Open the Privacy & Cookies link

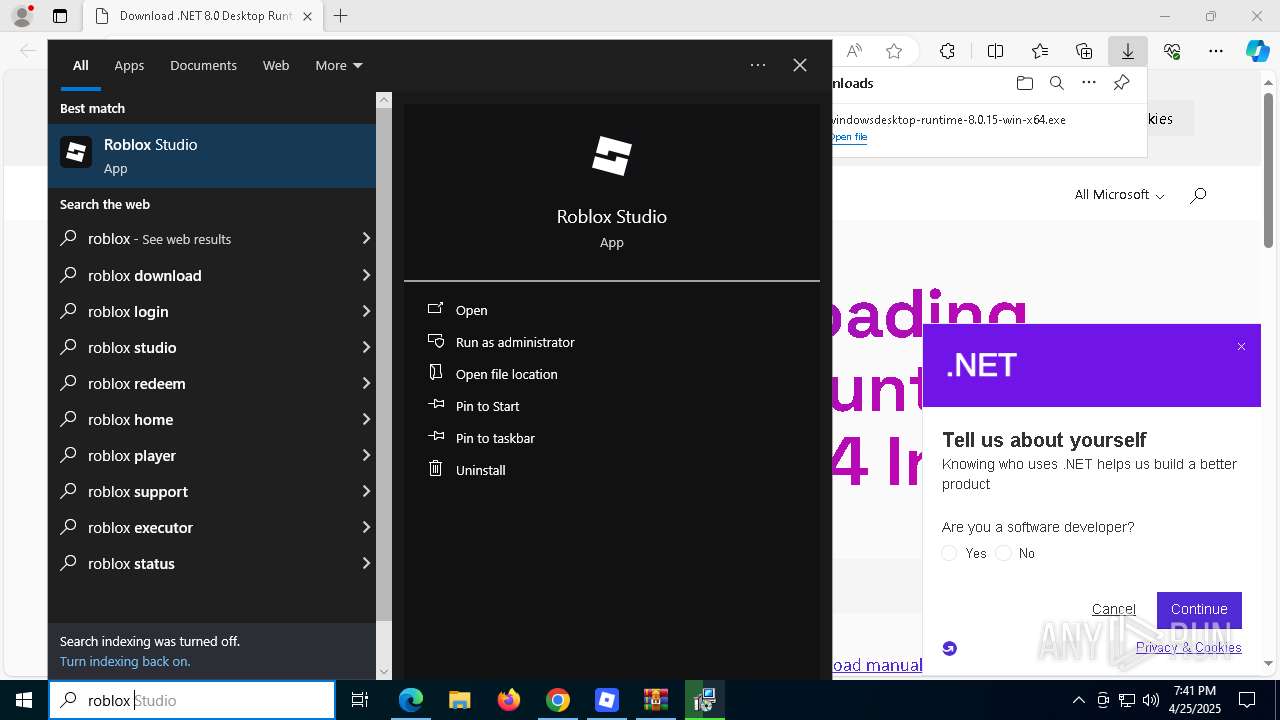point(1188,648)
